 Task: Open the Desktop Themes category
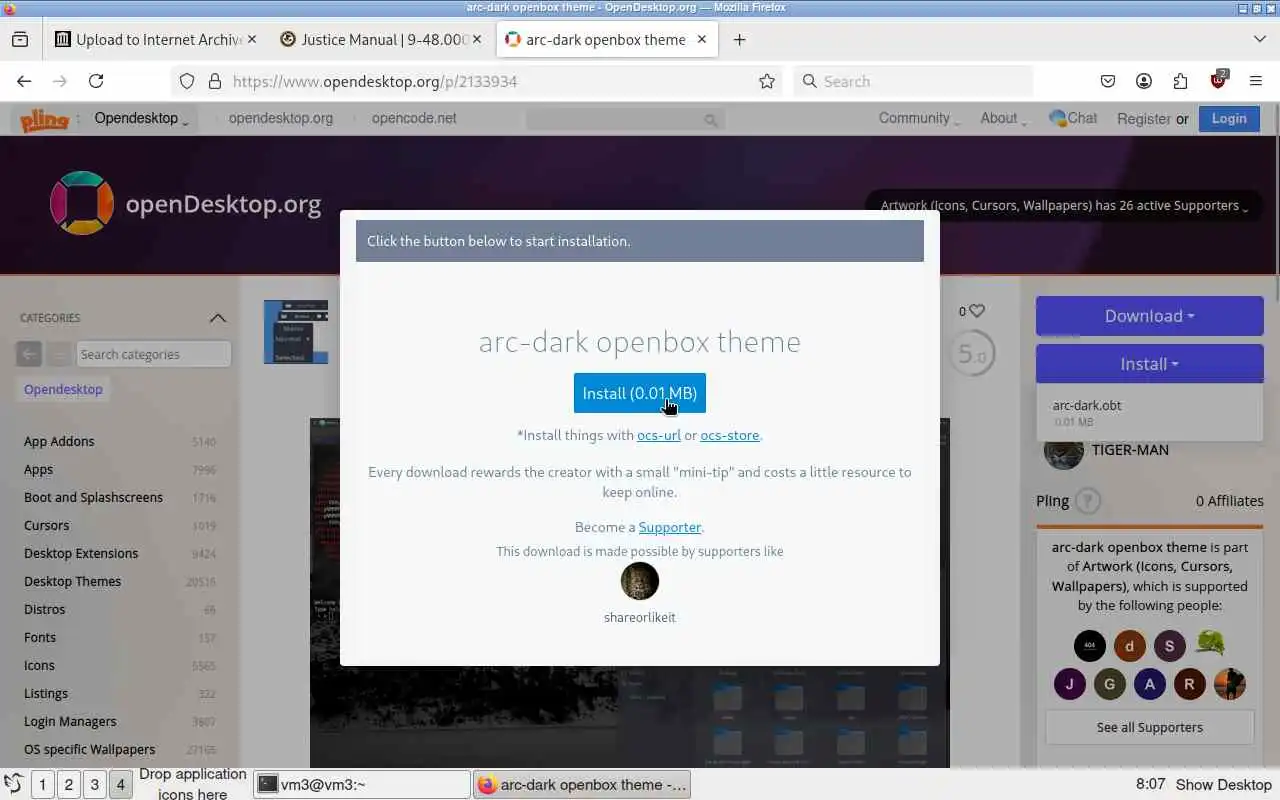coord(72,581)
